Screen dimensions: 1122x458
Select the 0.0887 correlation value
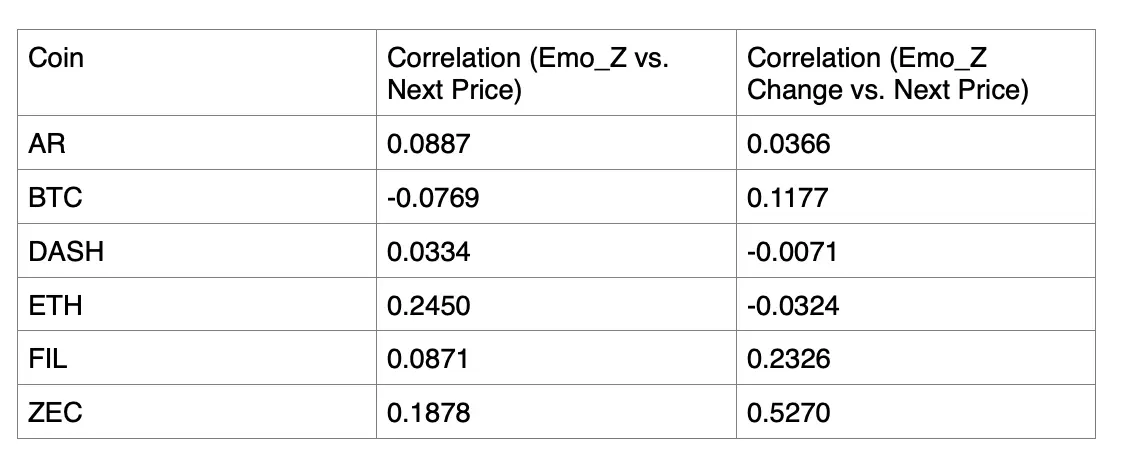[x=428, y=145]
